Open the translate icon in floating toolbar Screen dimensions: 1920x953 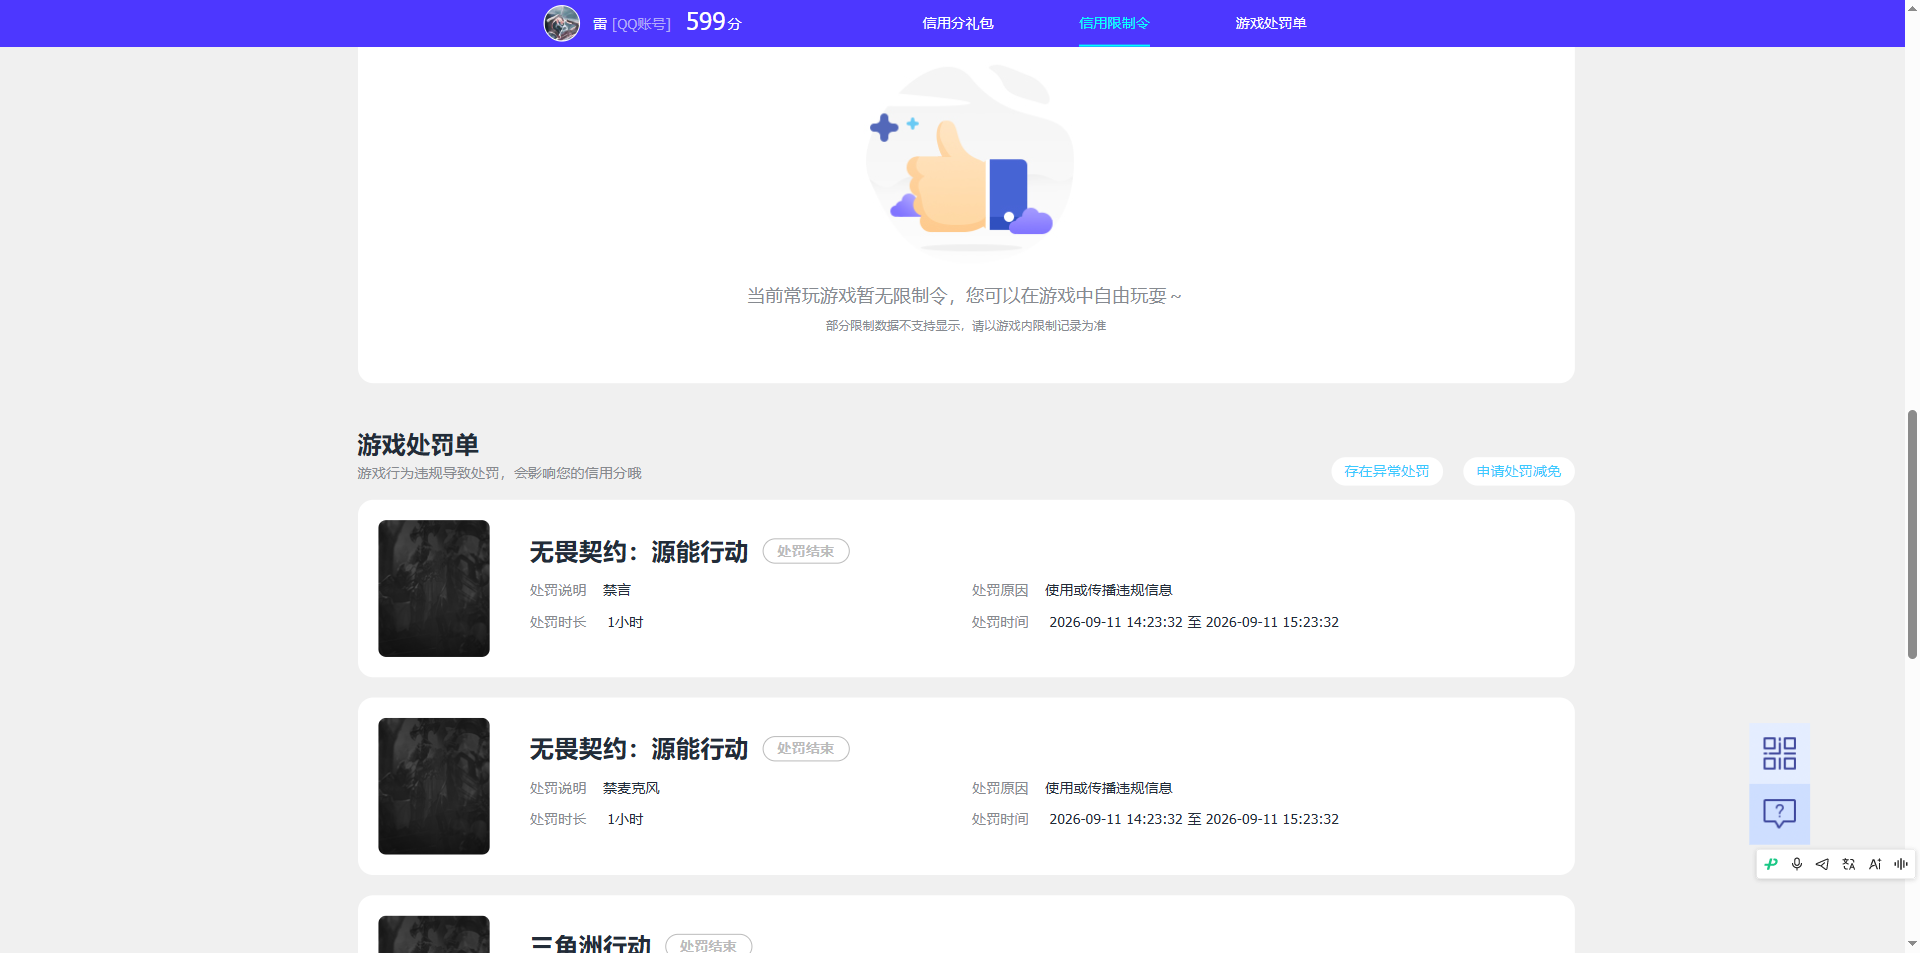coord(1848,864)
